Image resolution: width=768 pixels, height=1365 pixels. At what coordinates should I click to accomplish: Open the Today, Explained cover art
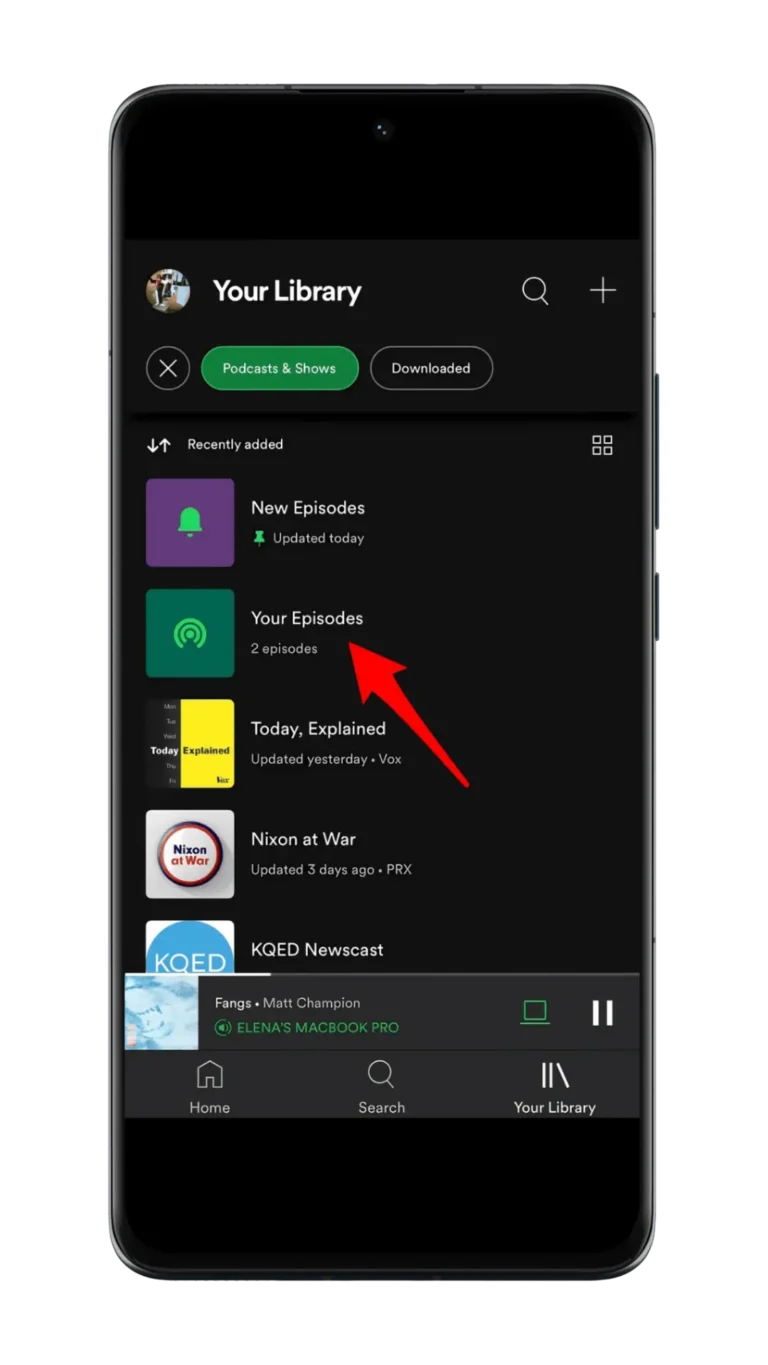[190, 743]
